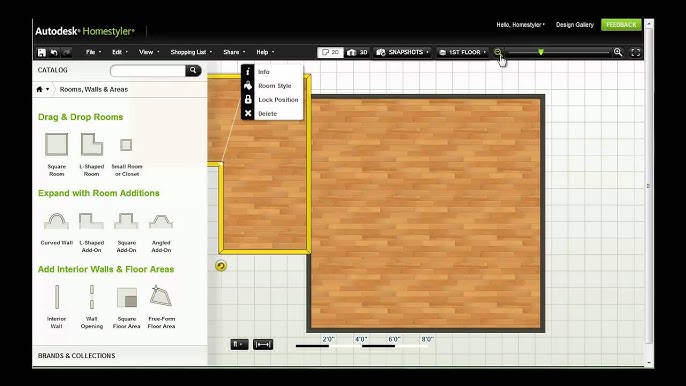
Task: Open the Design Gallery link
Action: coord(574,25)
